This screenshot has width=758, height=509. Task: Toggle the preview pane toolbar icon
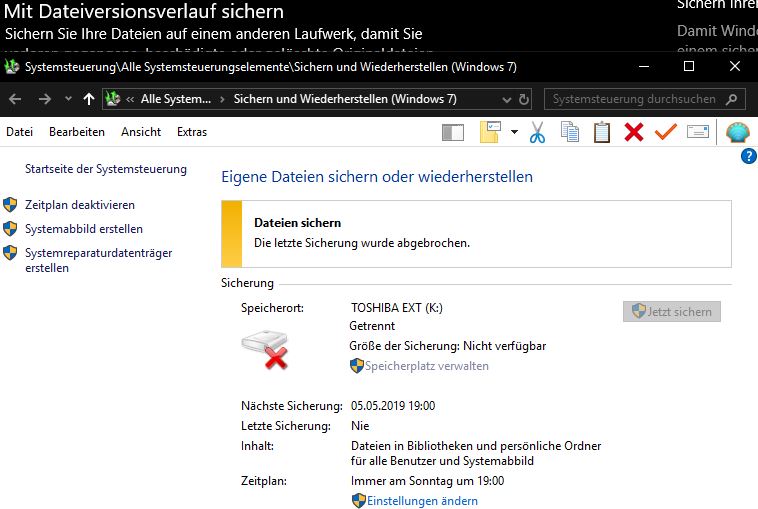click(x=453, y=132)
